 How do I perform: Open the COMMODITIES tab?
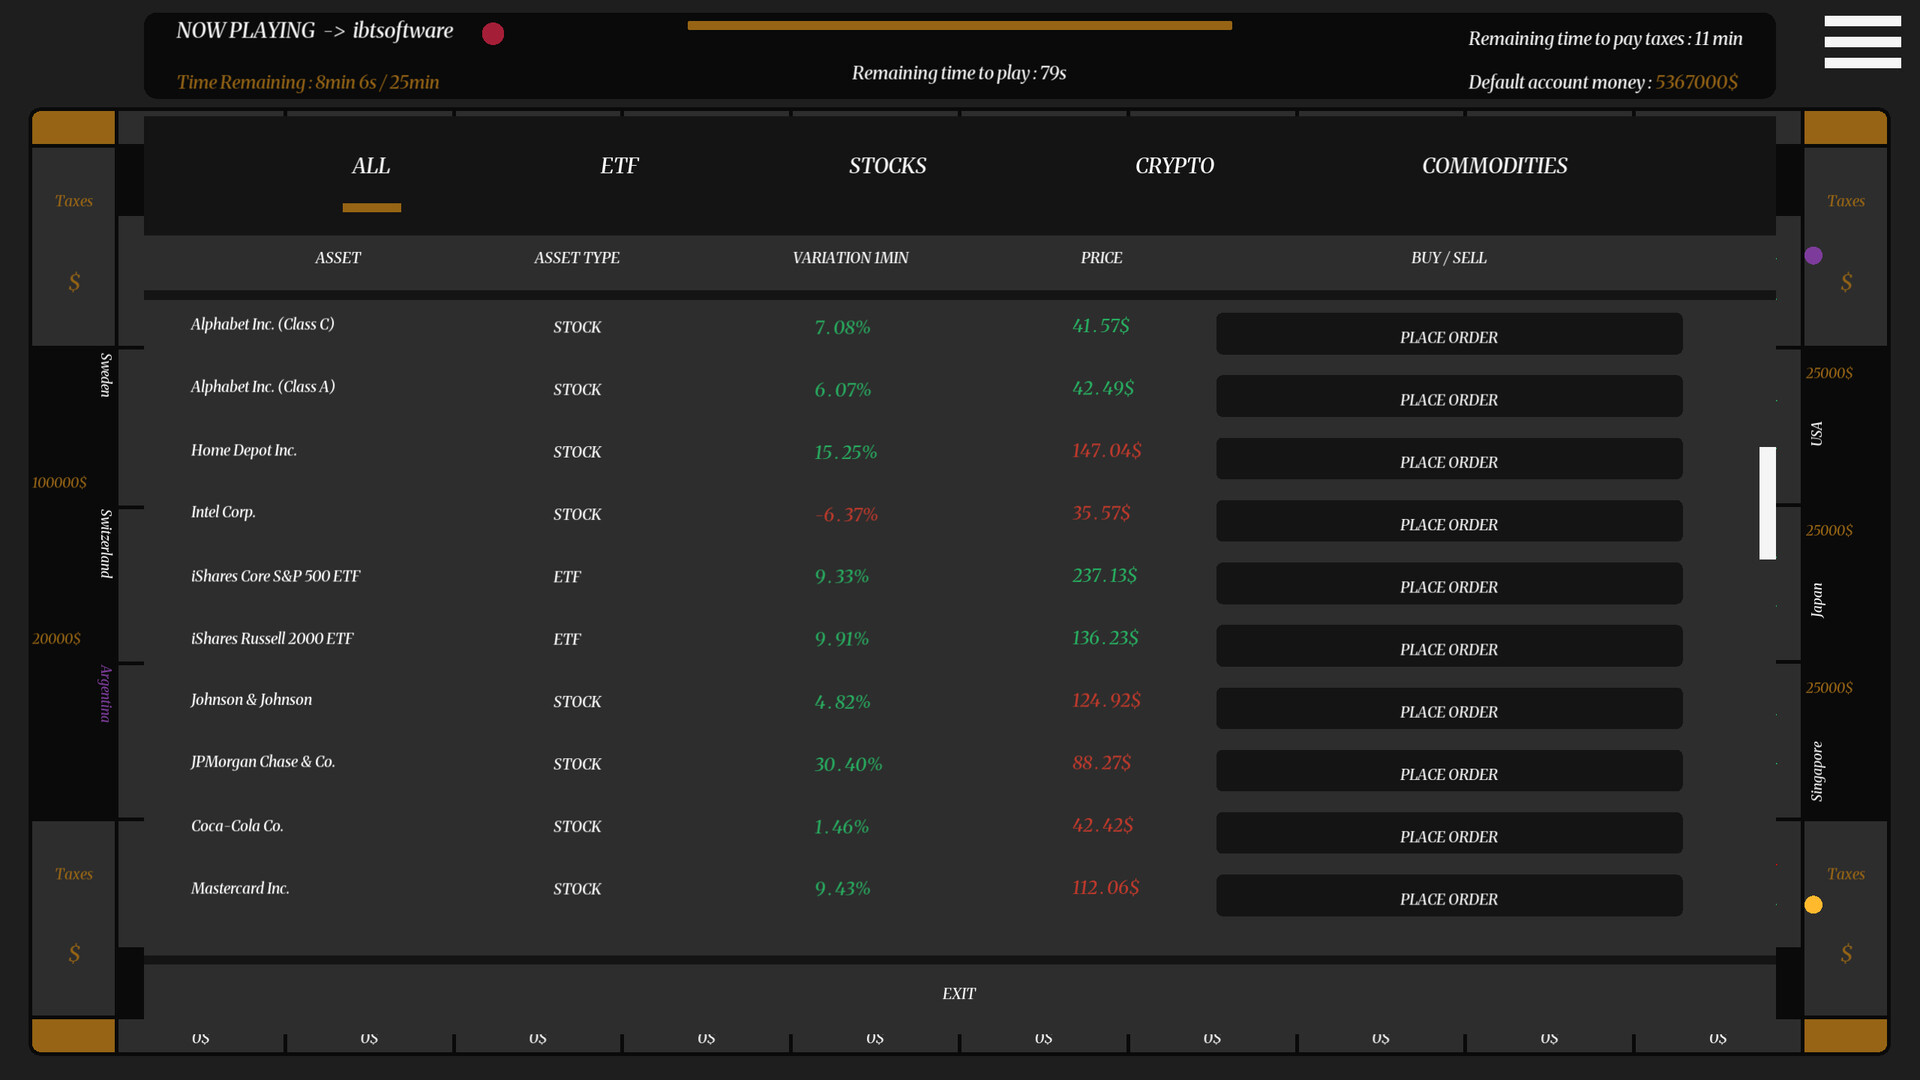pos(1494,166)
